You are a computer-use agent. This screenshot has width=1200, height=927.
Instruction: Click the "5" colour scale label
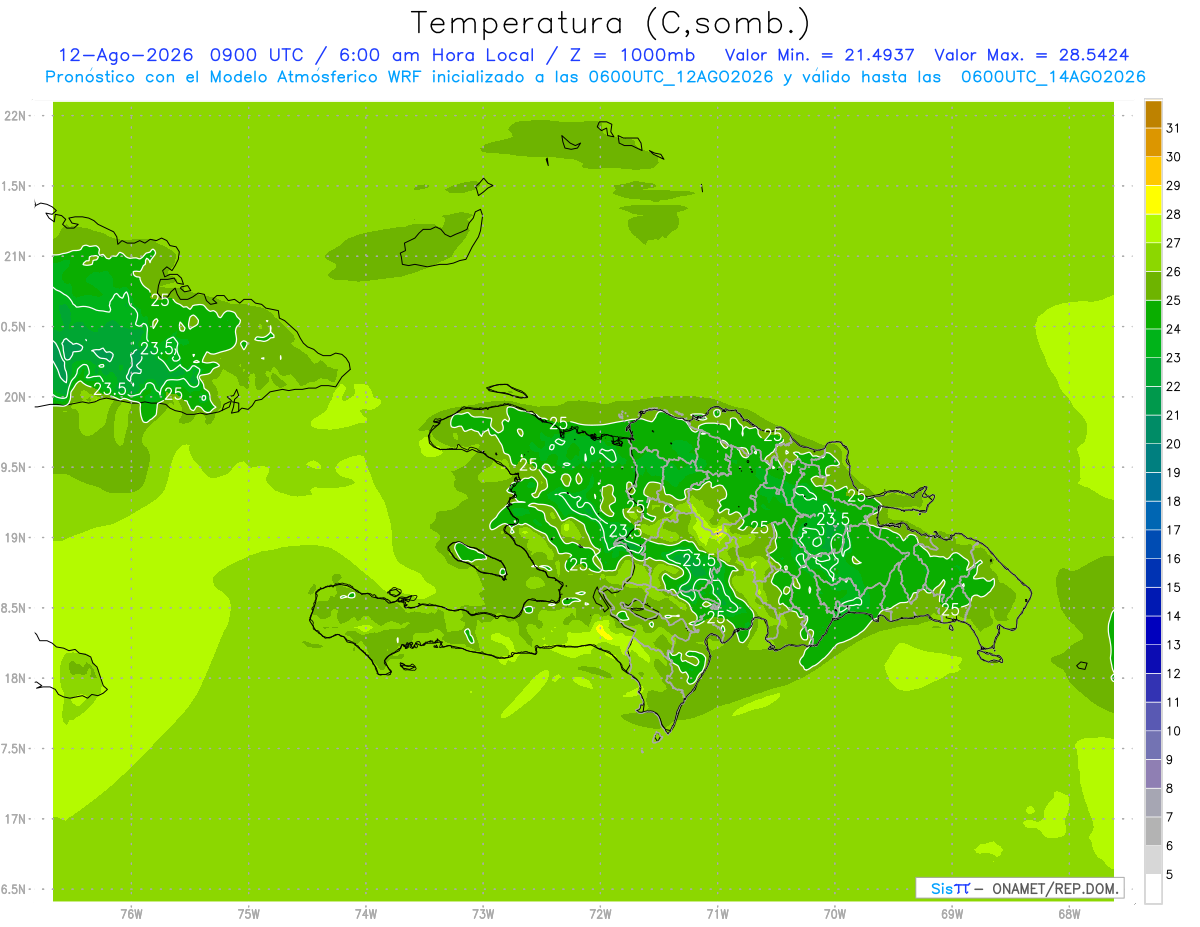[1170, 874]
